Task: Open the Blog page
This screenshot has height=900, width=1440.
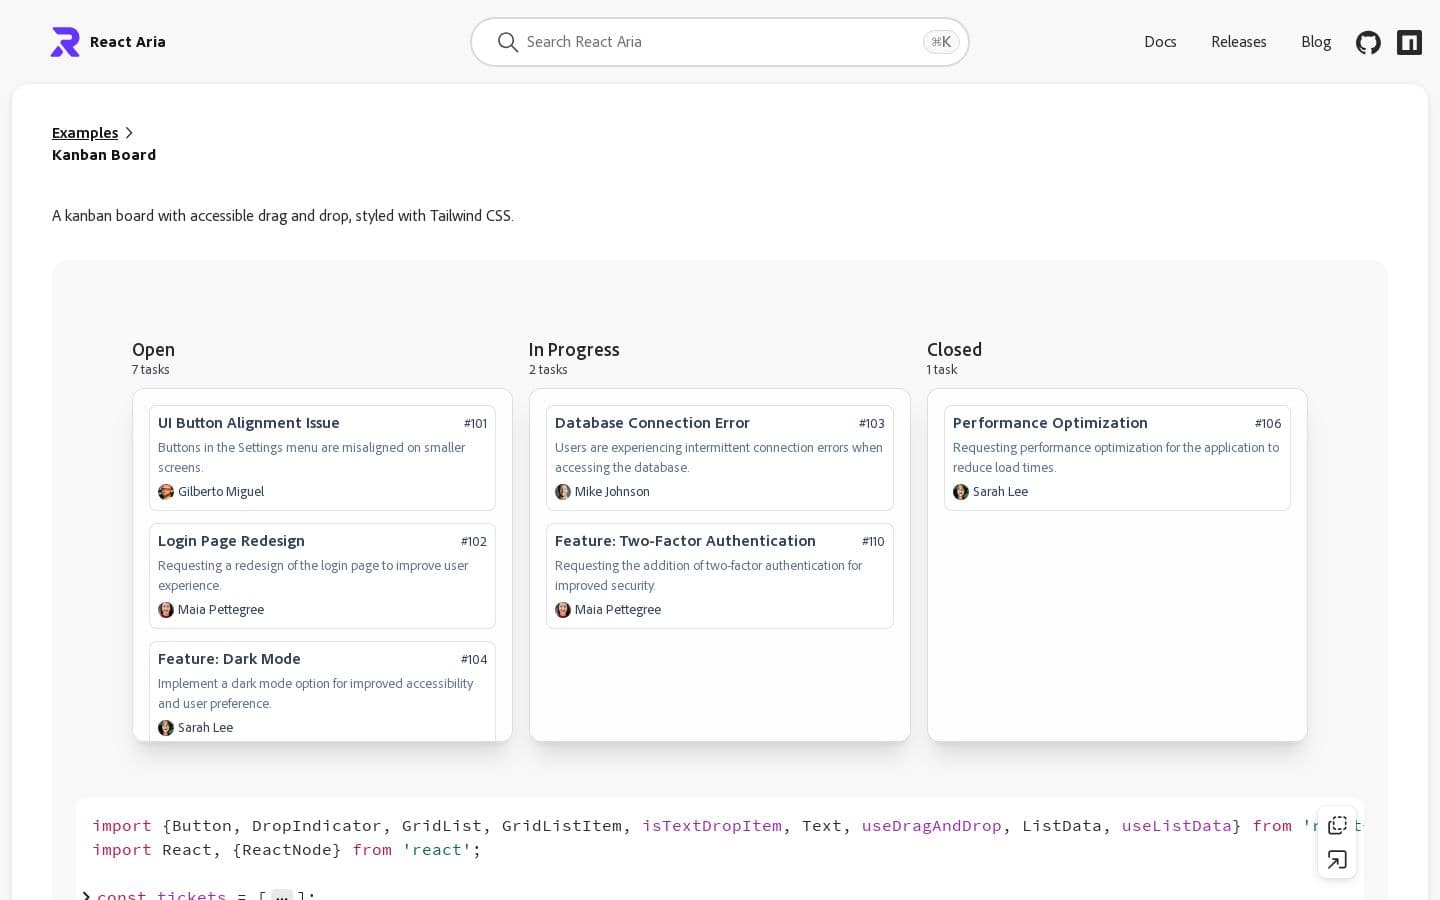Action: (x=1316, y=42)
